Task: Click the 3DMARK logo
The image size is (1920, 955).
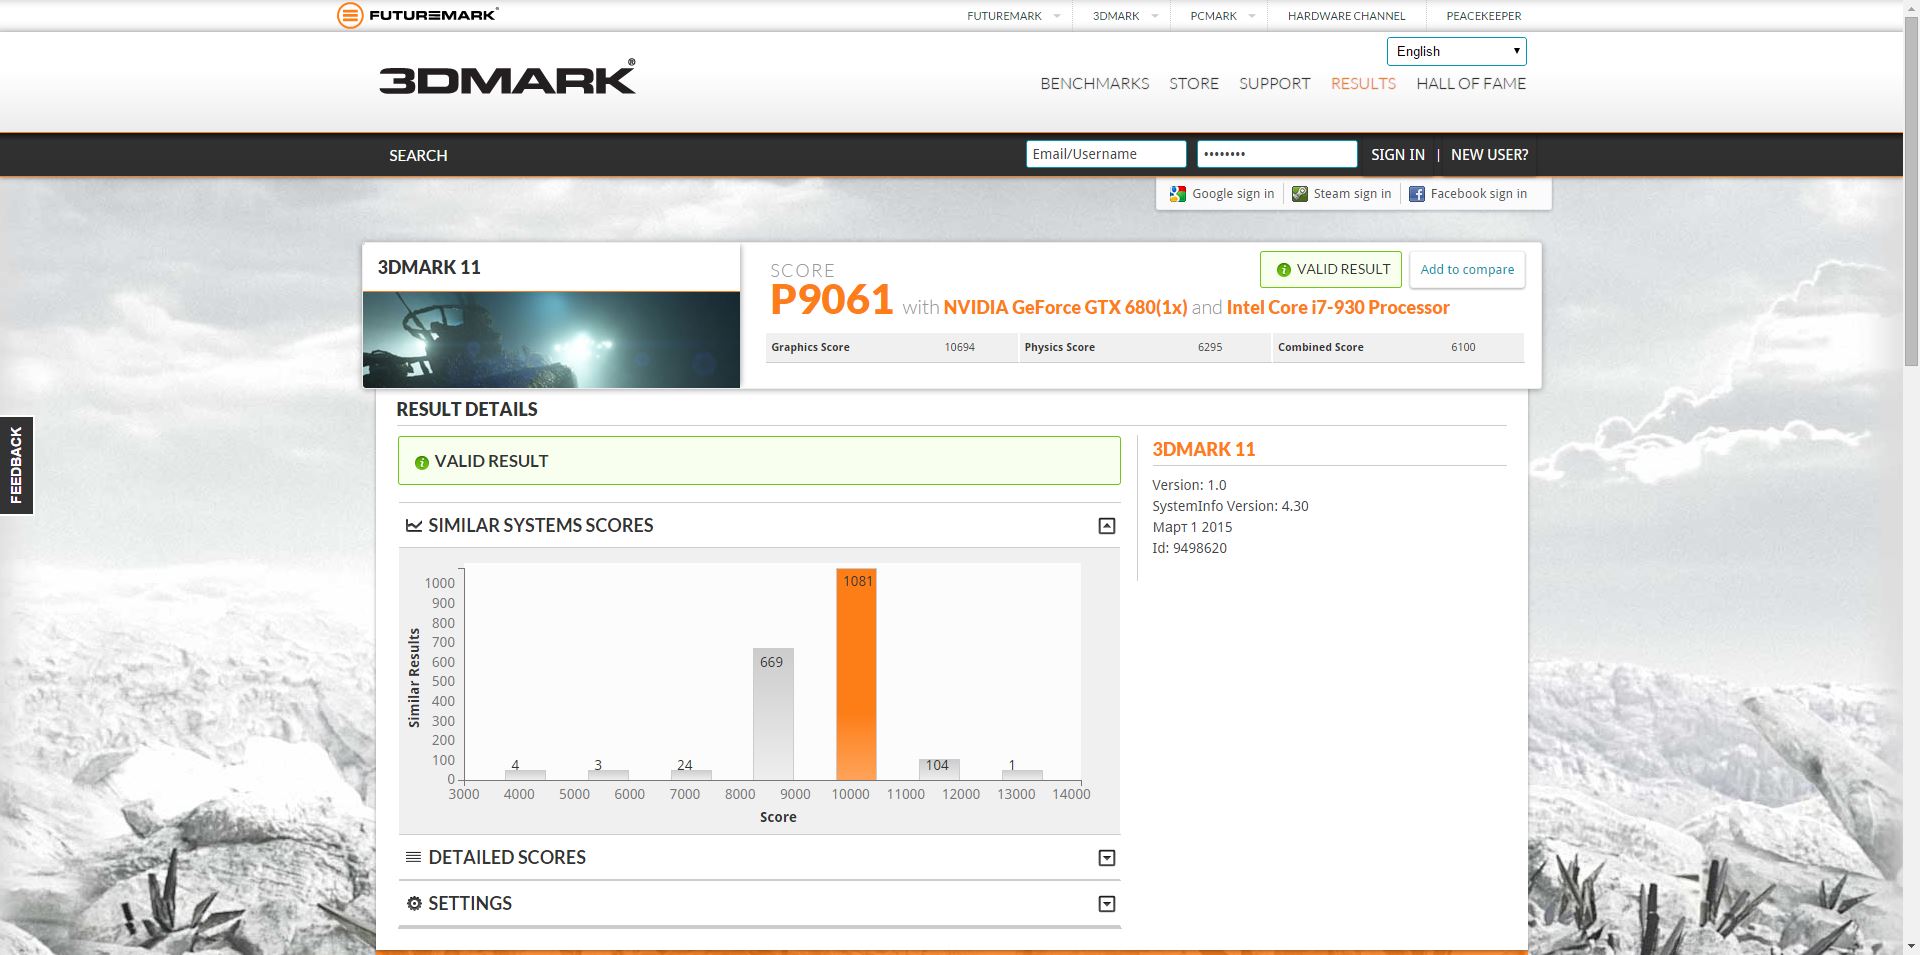Action: coord(507,77)
